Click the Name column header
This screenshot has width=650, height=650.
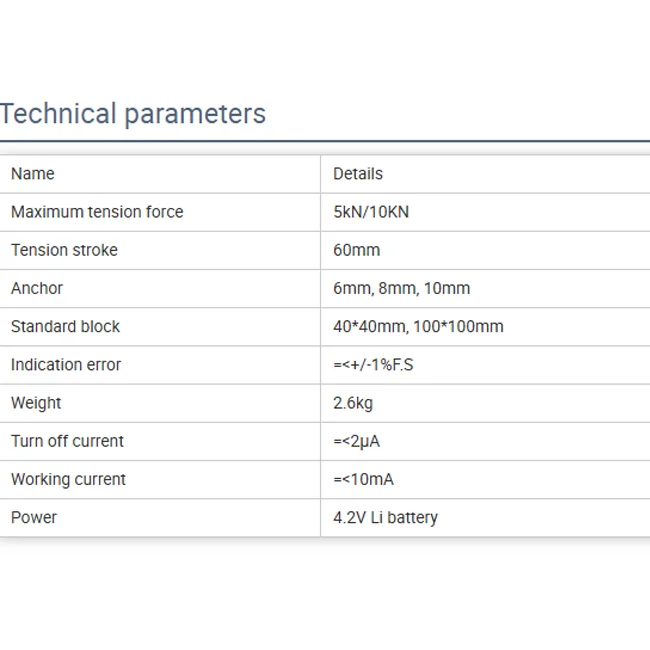coord(33,174)
